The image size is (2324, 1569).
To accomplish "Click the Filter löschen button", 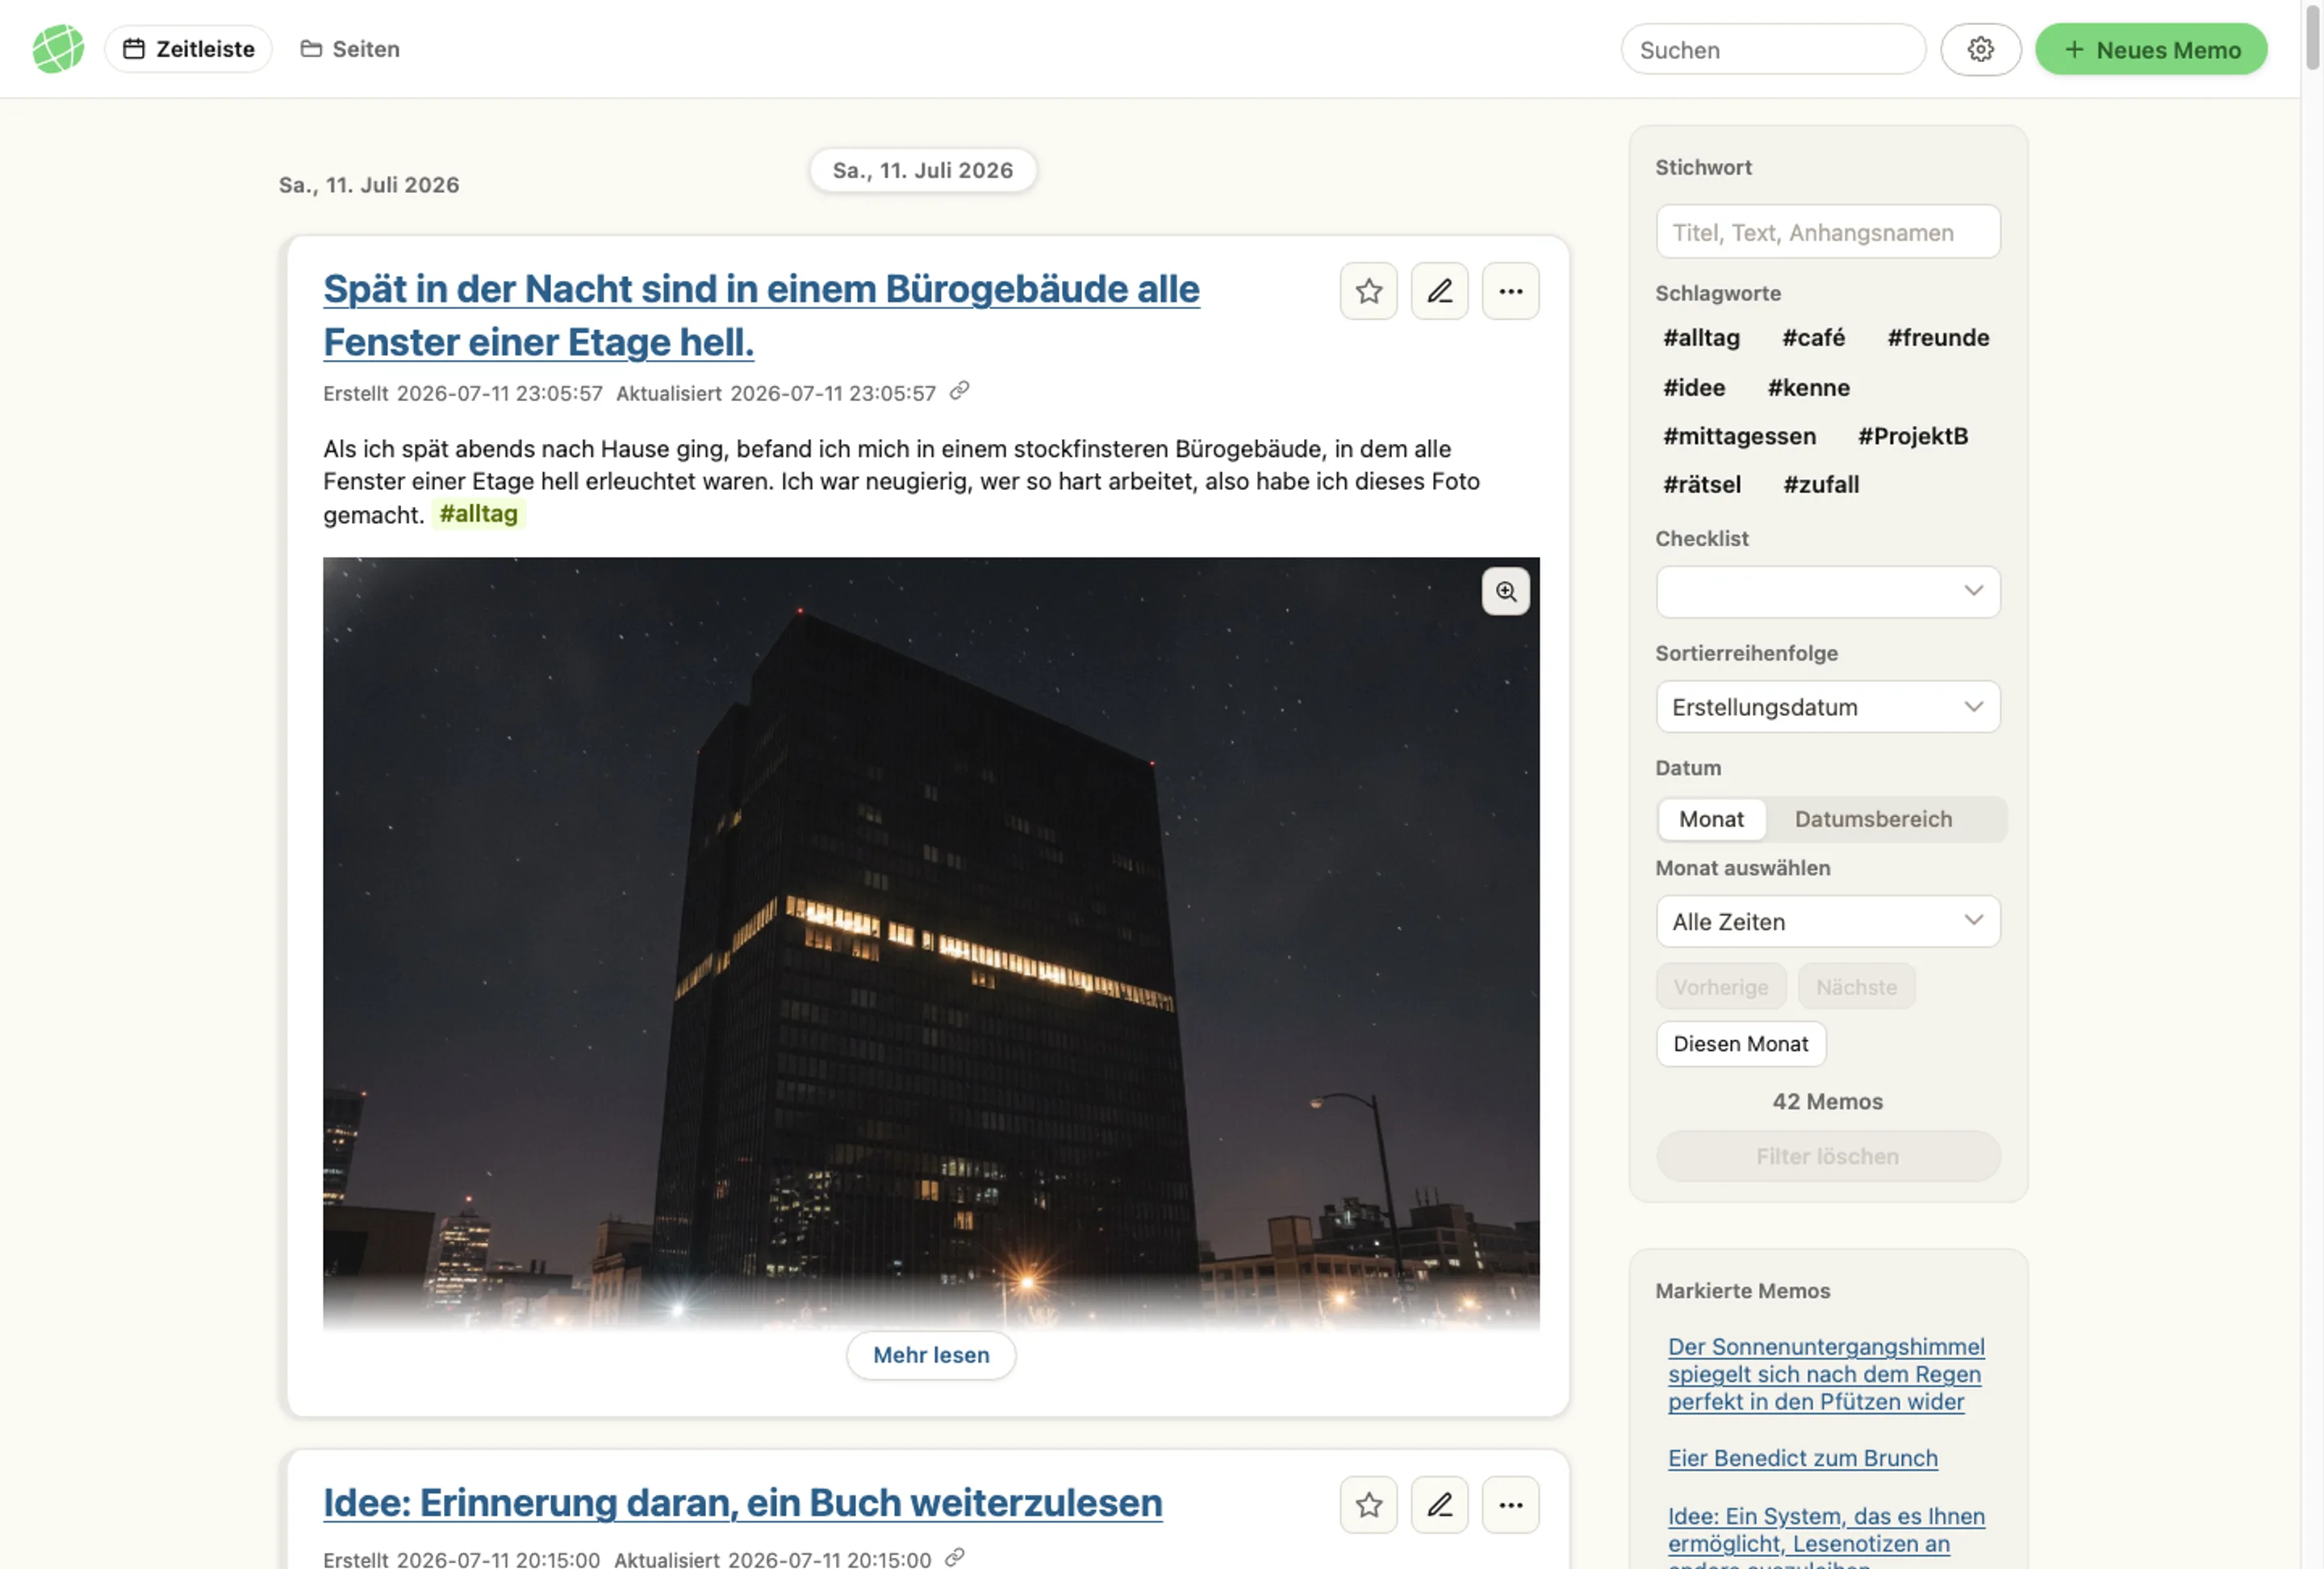I will [x=1827, y=1156].
